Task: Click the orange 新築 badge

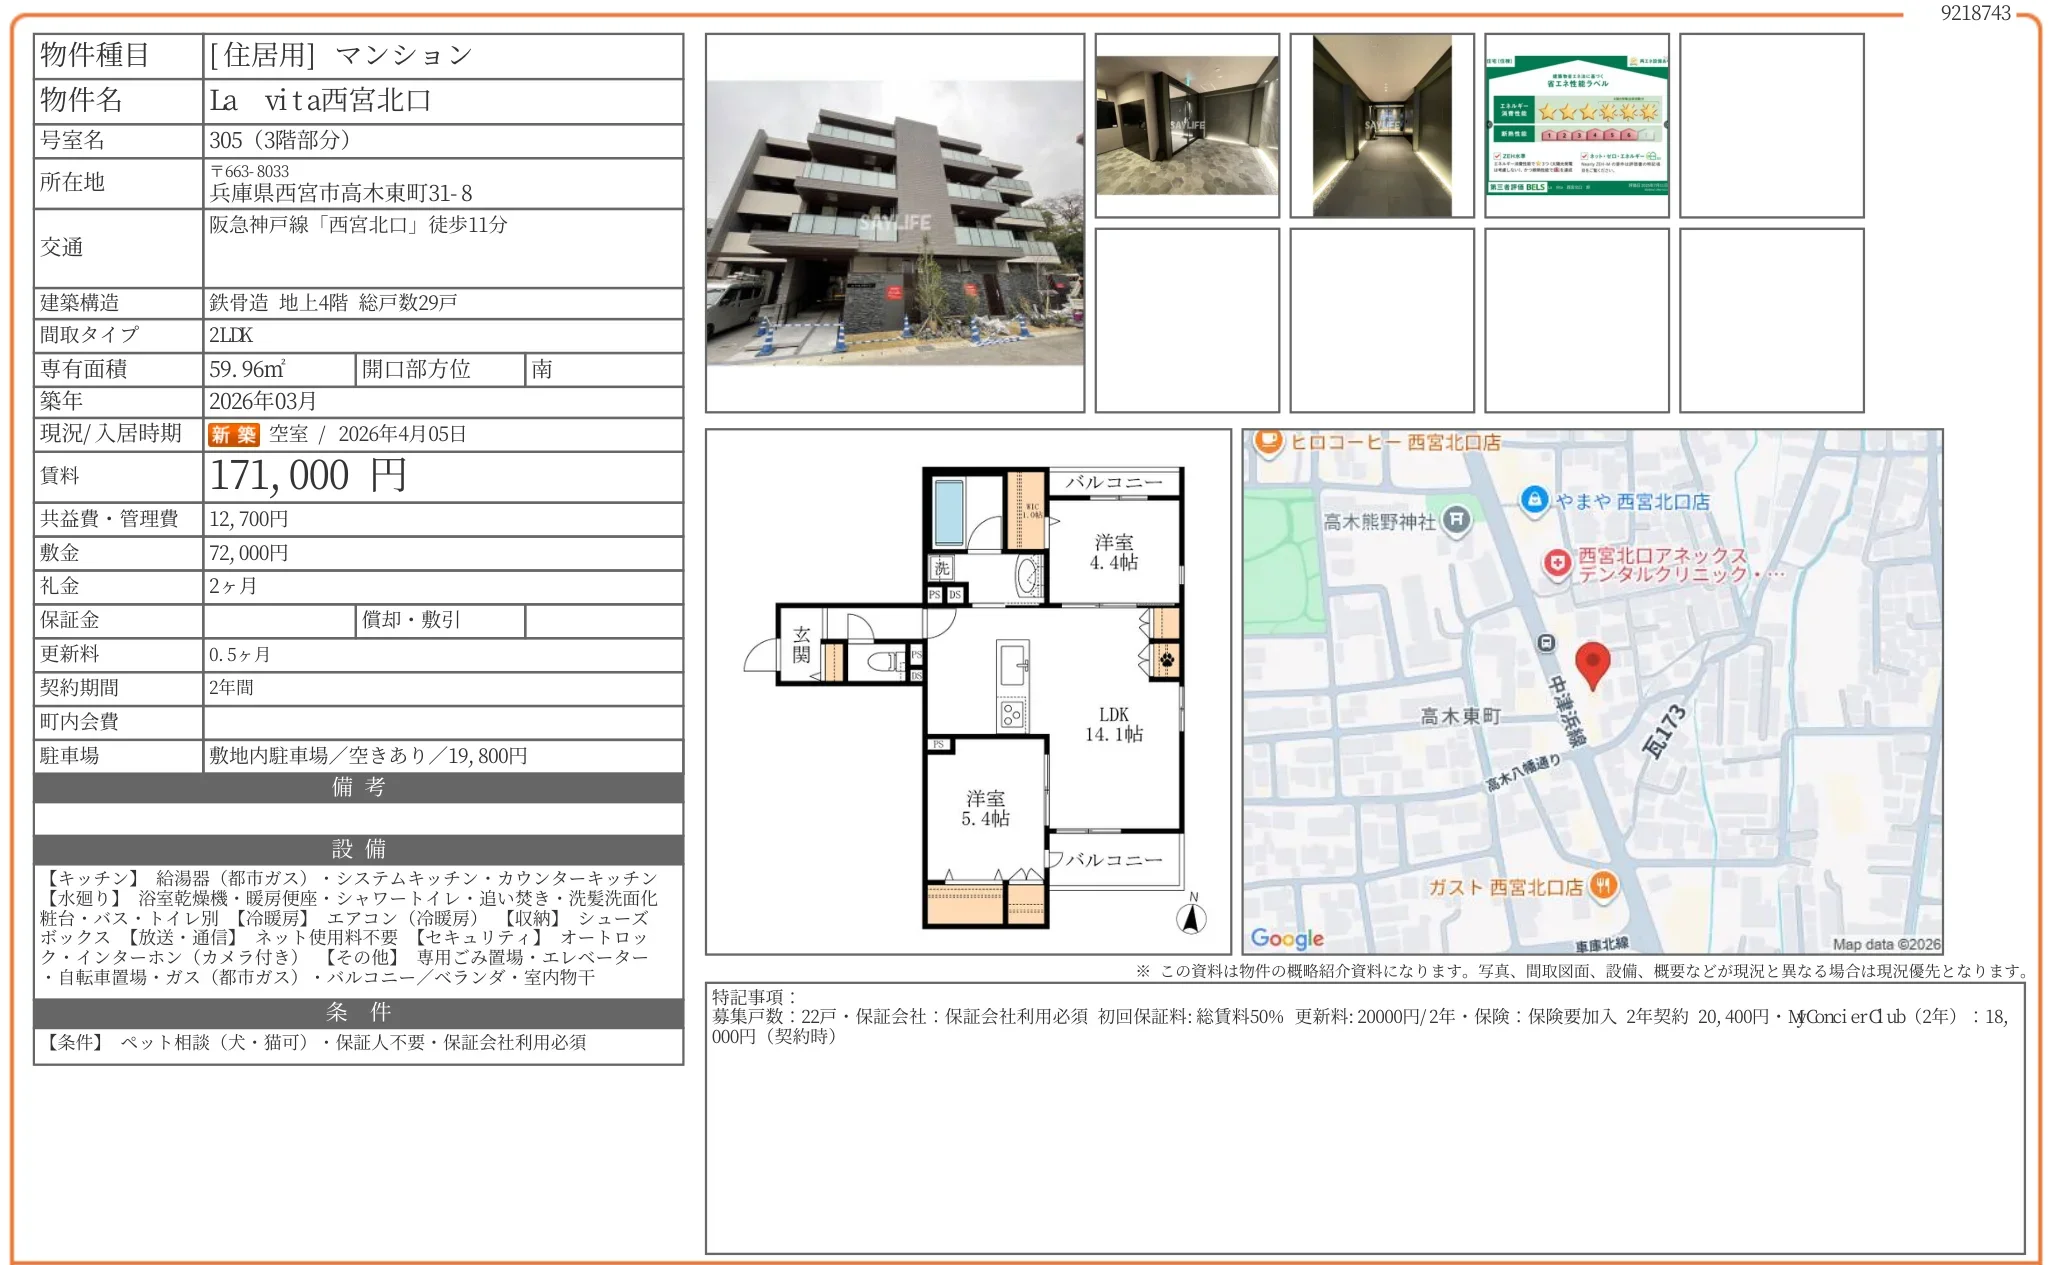Action: coord(233,434)
